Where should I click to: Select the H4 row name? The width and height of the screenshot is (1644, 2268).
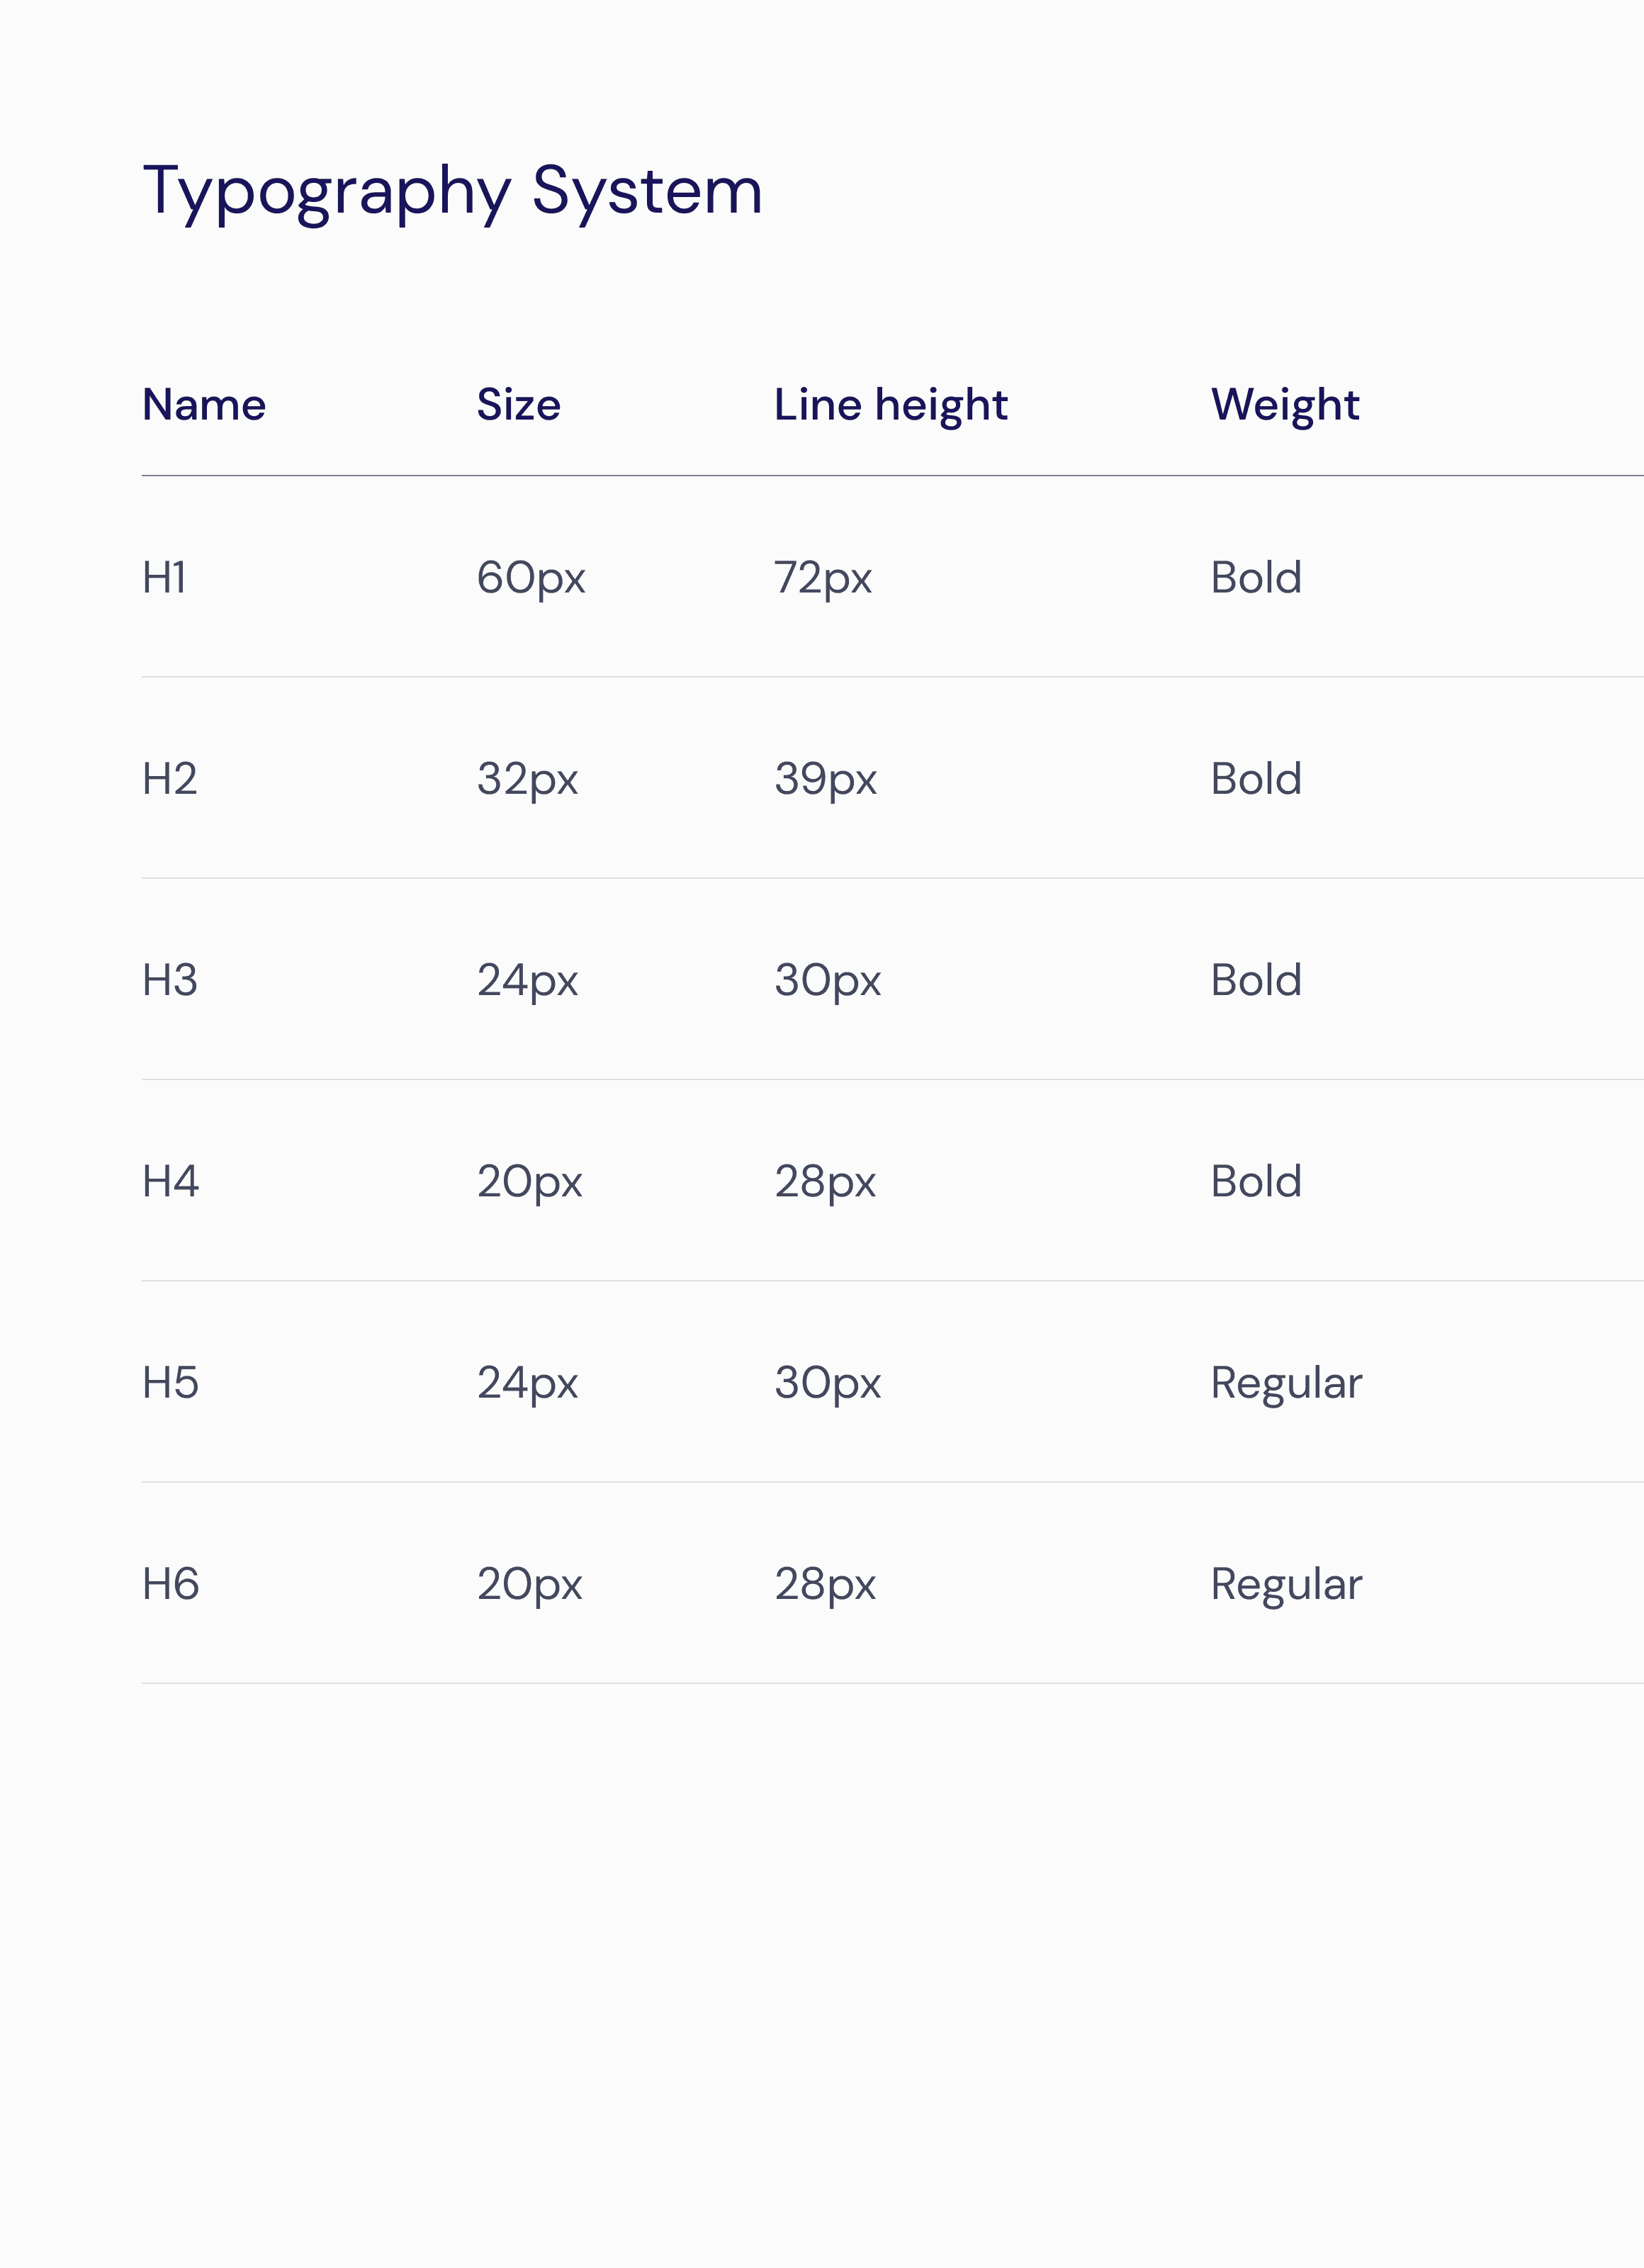170,1181
